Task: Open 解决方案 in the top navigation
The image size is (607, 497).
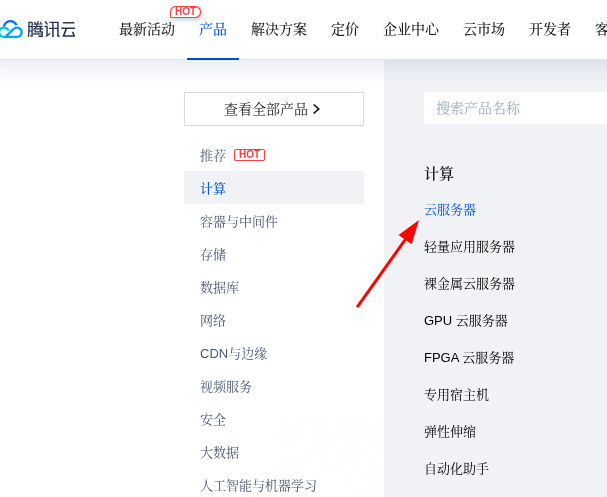Action: pyautogui.click(x=279, y=29)
